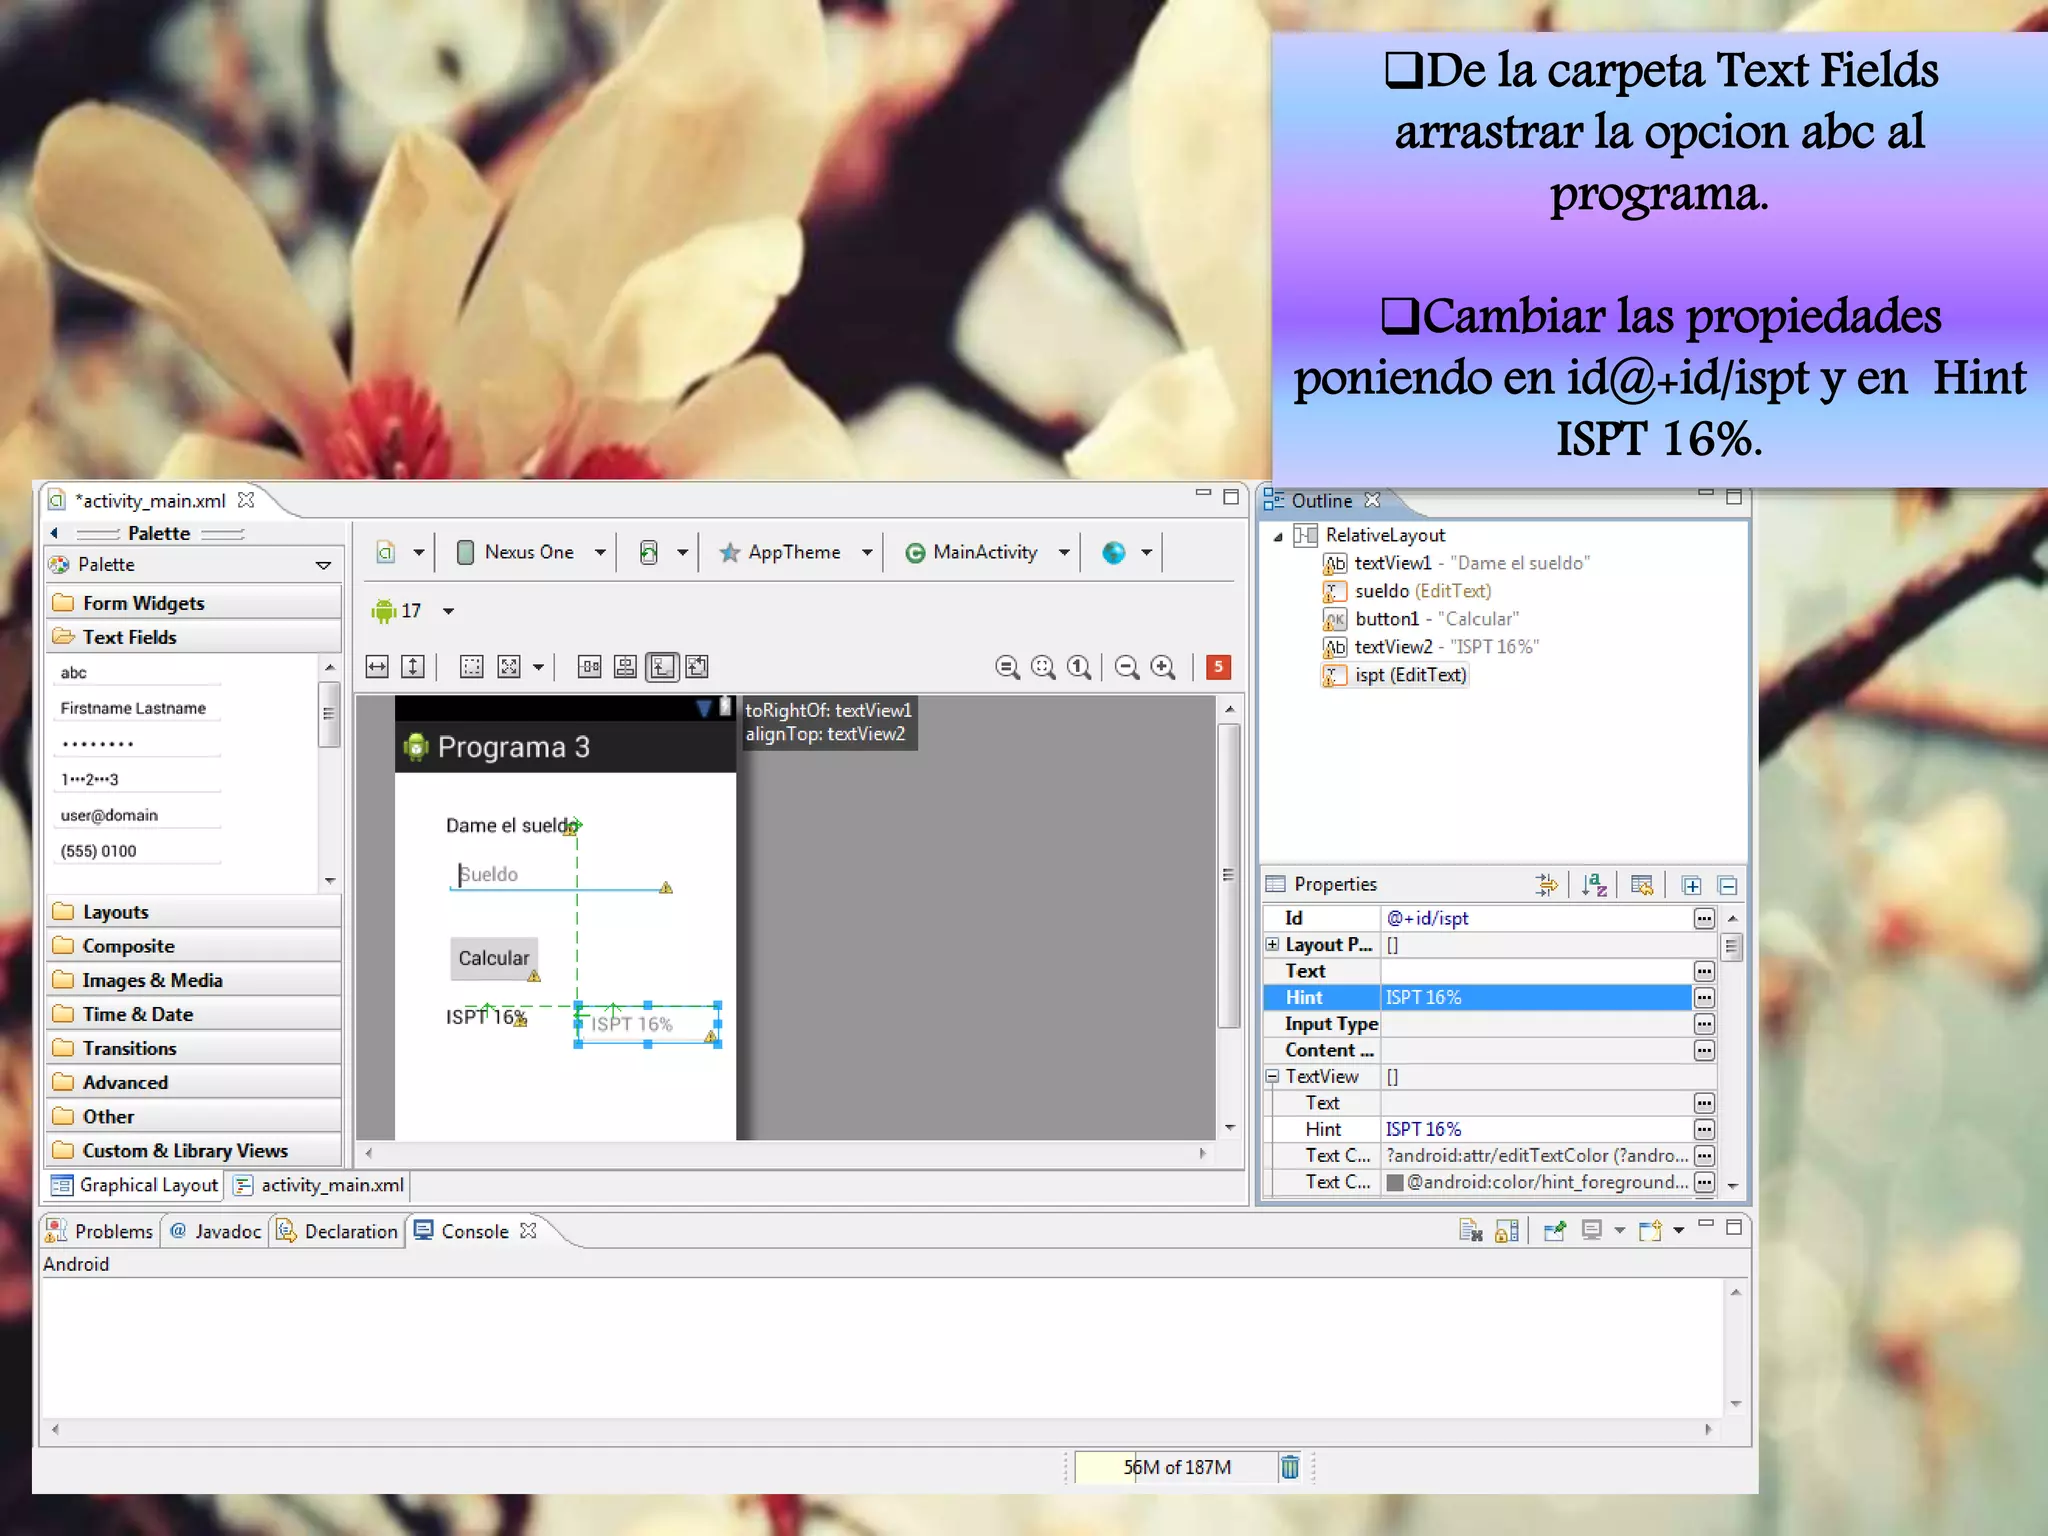Sort properties alphabetically icon
Image resolution: width=2048 pixels, height=1536 pixels.
pyautogui.click(x=1594, y=884)
